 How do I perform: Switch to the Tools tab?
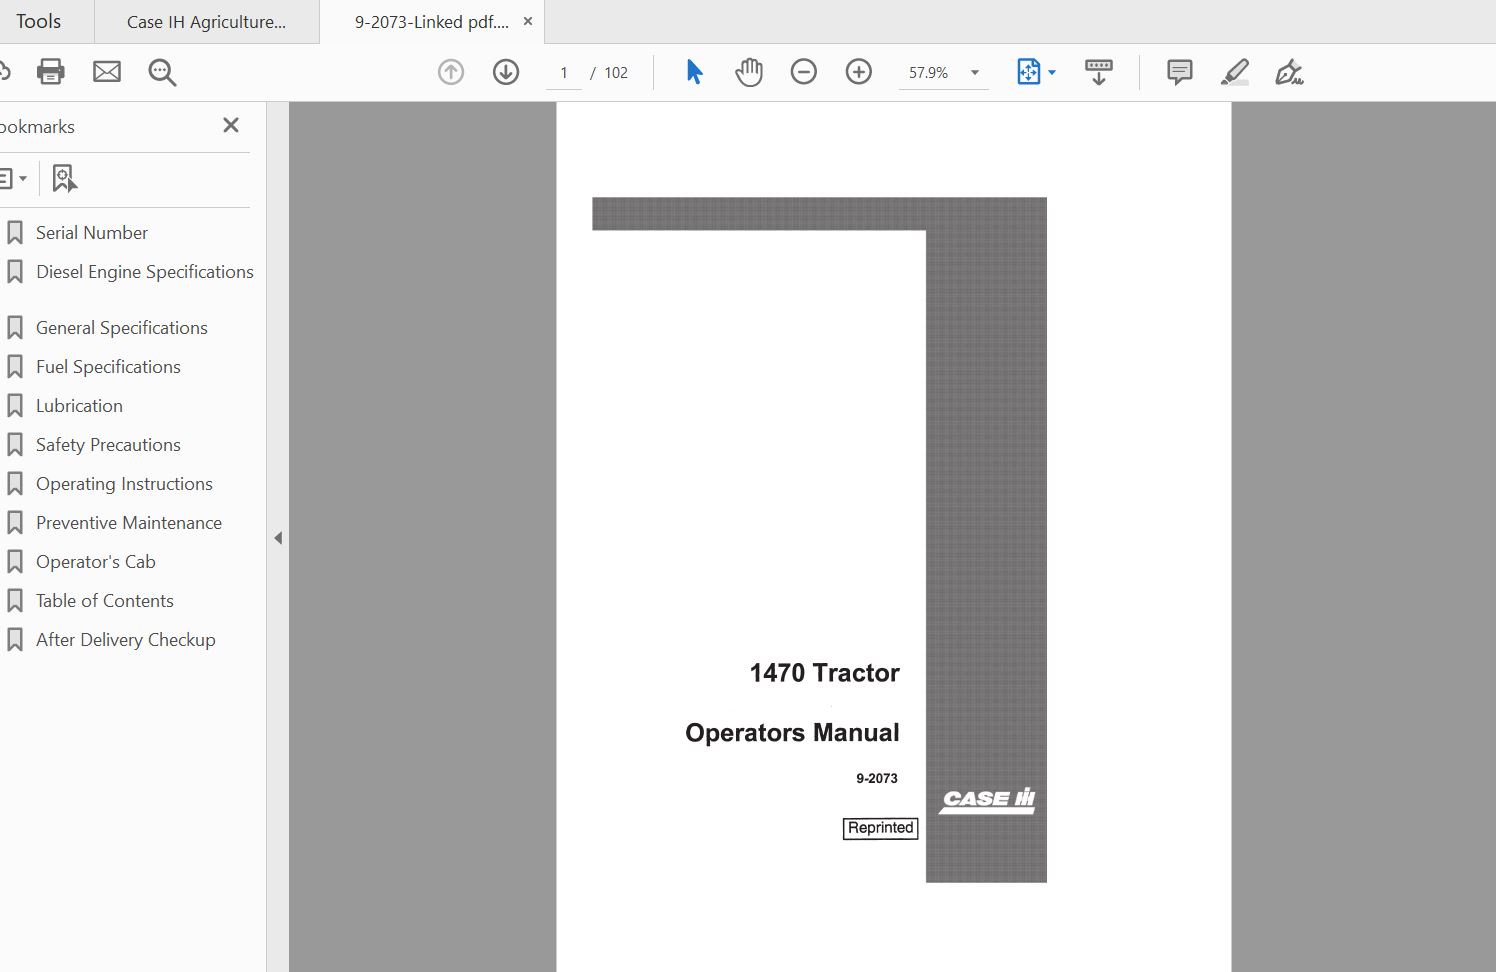point(39,21)
